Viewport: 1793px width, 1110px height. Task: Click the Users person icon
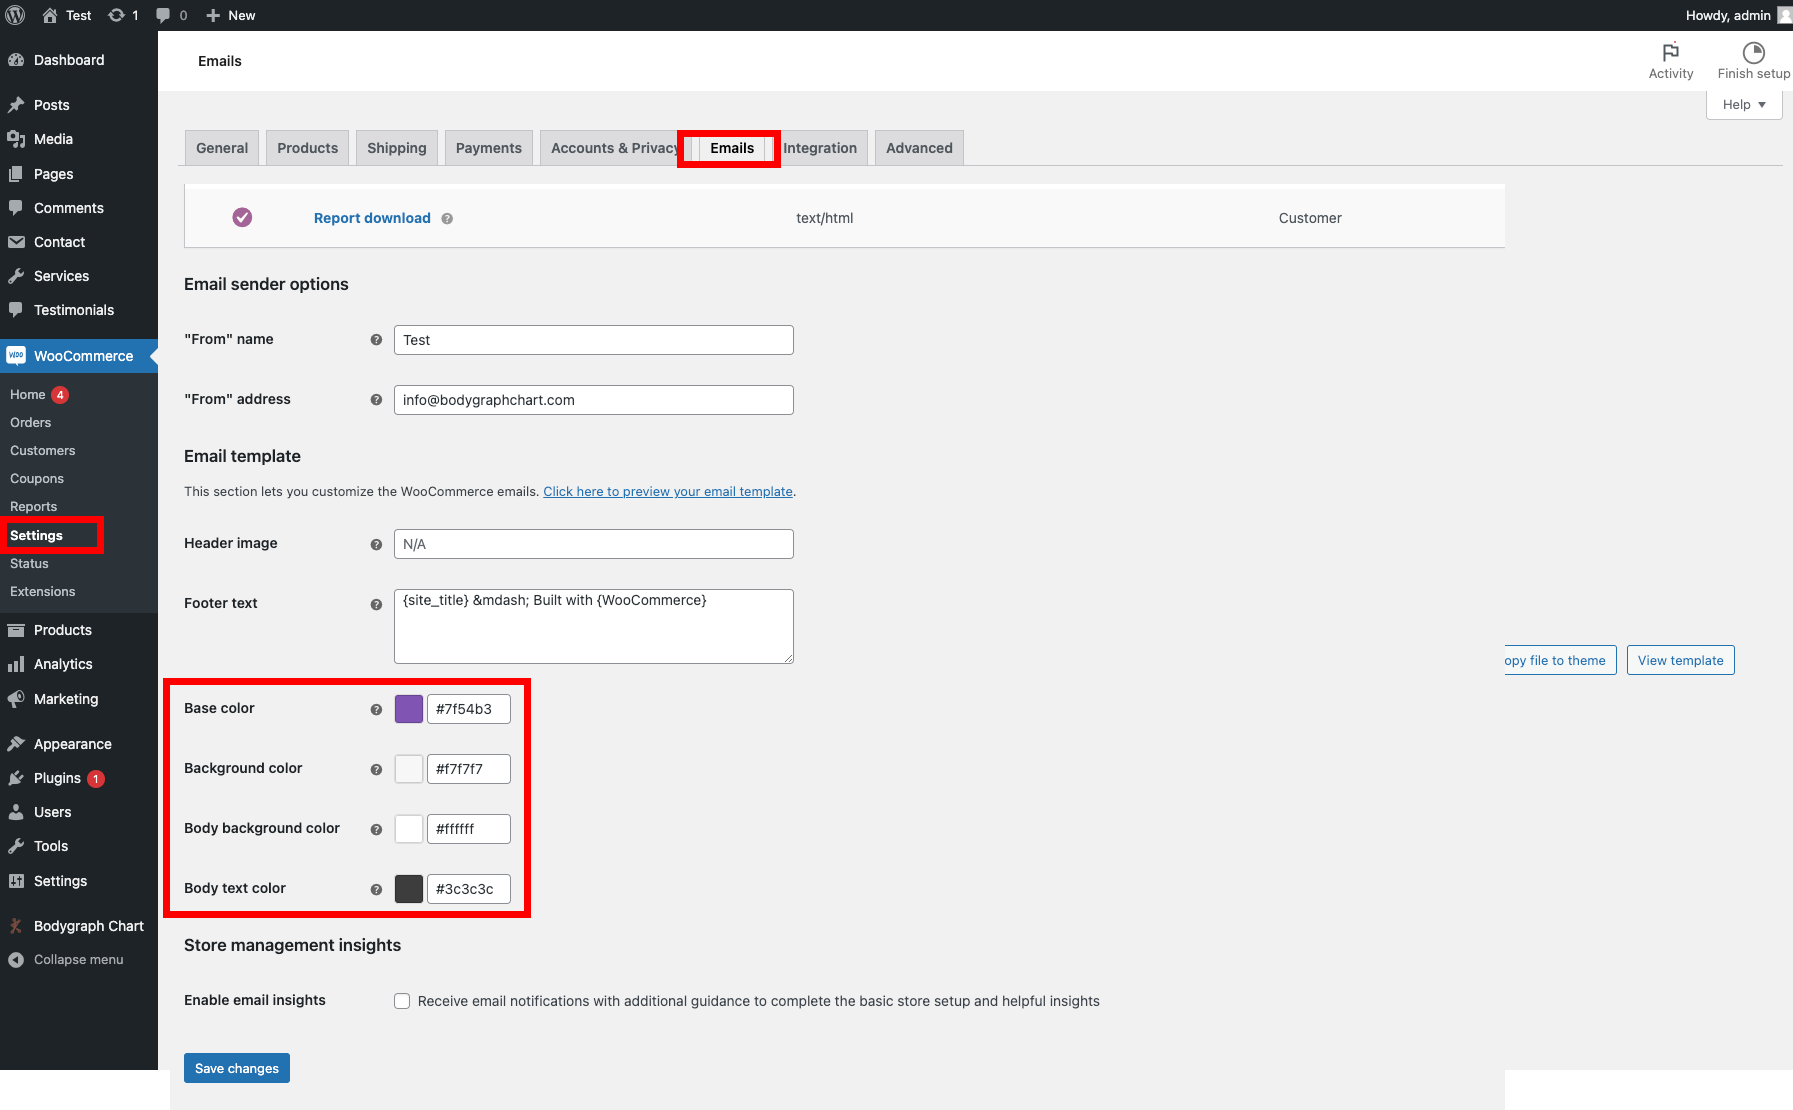tap(16, 812)
